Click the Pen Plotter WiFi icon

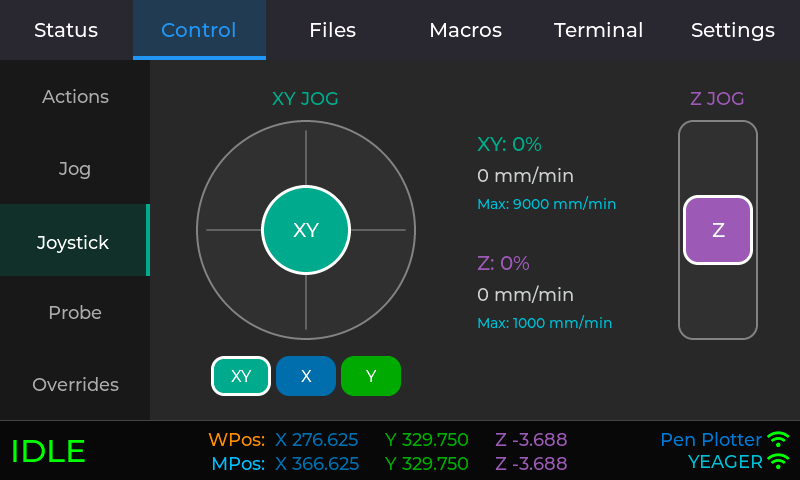tap(778, 440)
